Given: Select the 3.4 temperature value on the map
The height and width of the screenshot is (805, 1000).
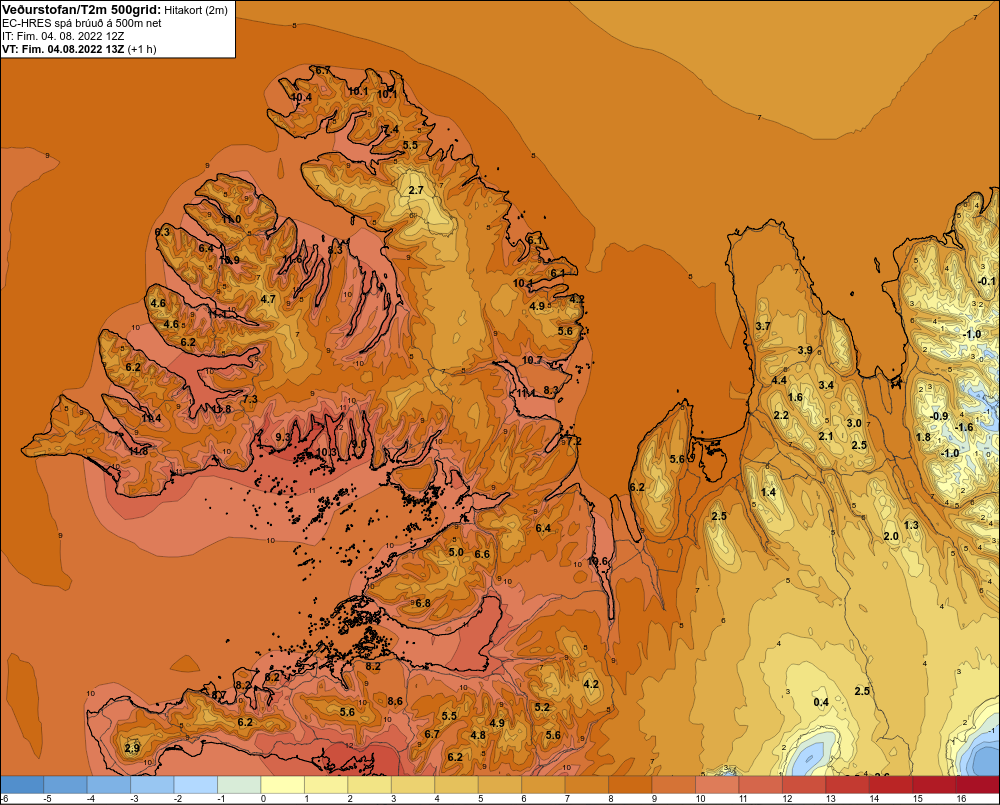Looking at the screenshot, I should click(826, 385).
